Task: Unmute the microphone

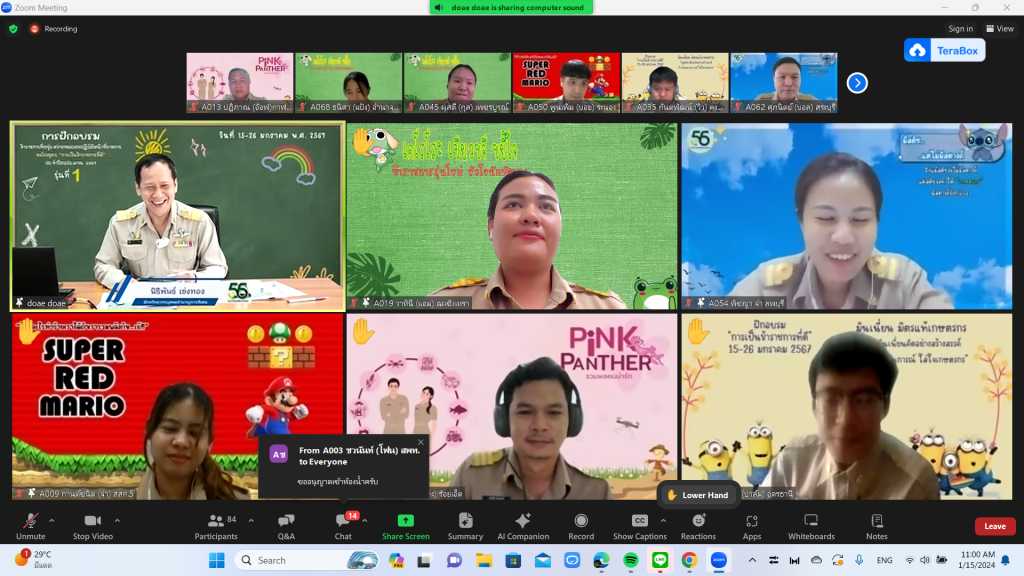Action: [x=30, y=525]
